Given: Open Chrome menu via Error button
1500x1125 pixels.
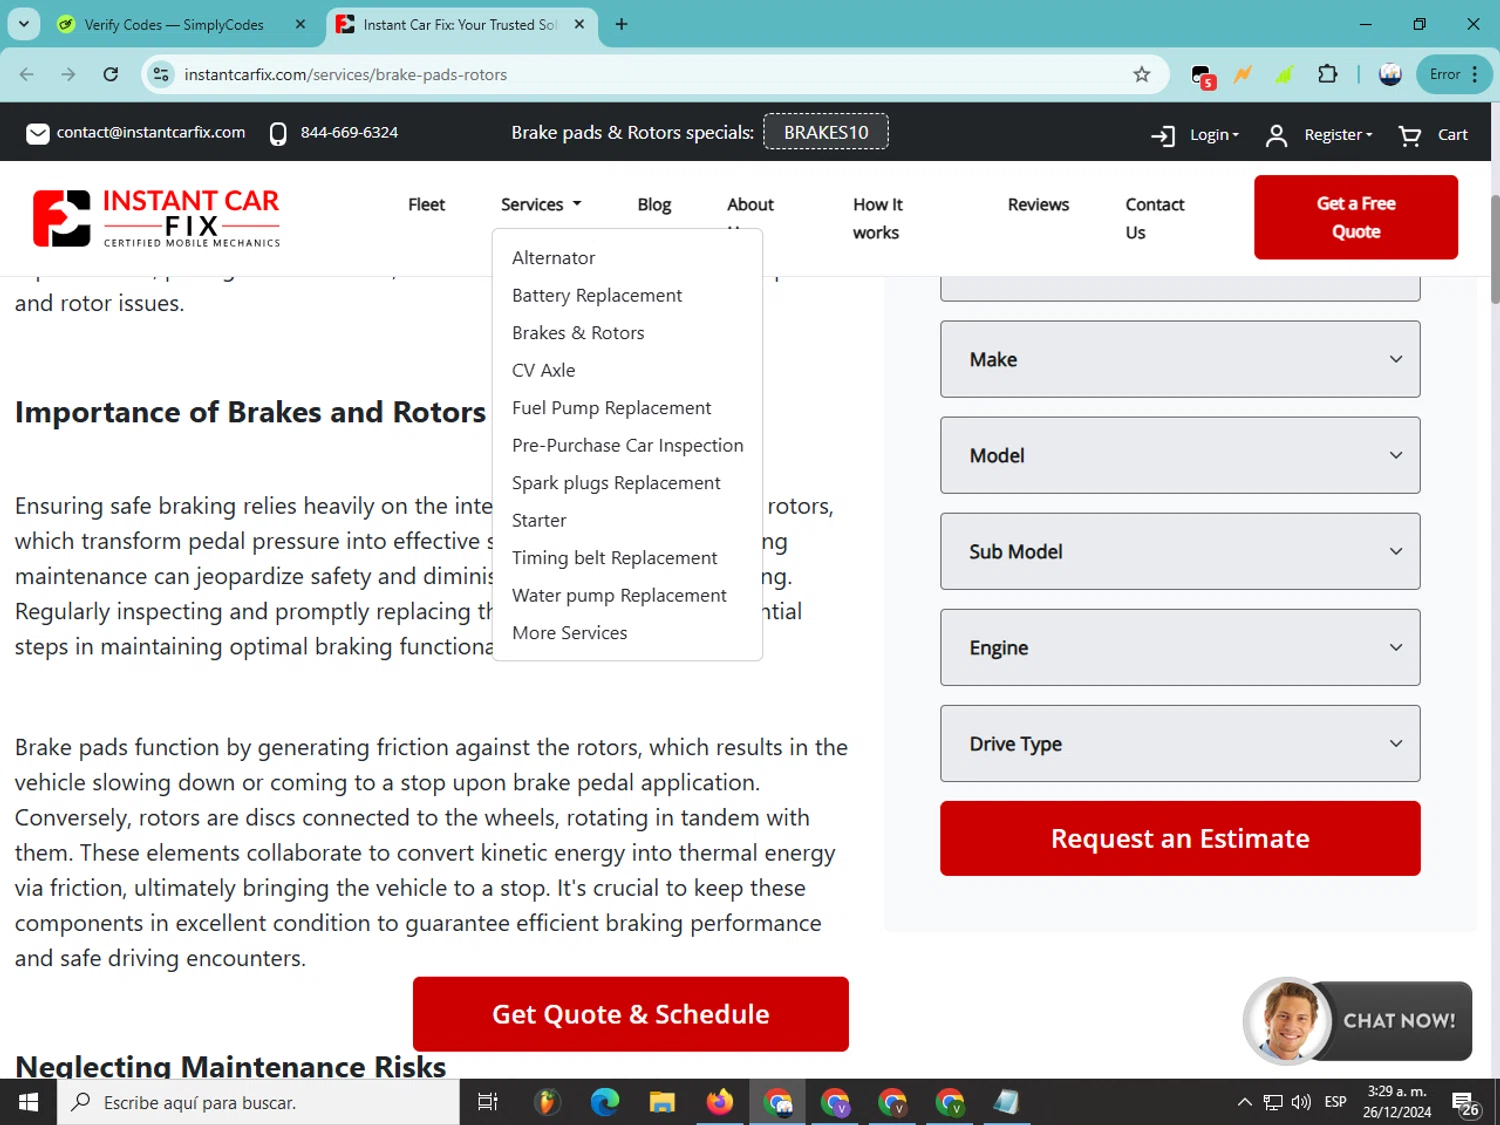Looking at the screenshot, I should coord(1455,74).
